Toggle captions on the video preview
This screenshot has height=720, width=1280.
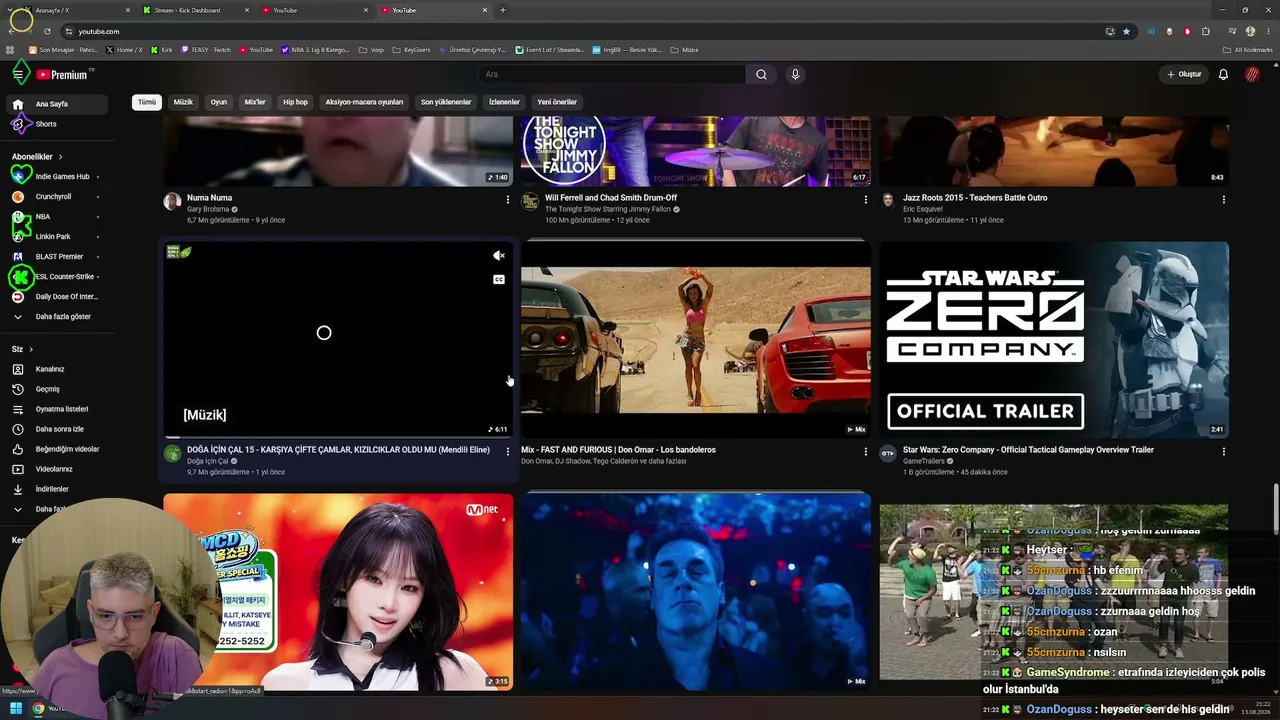[499, 280]
